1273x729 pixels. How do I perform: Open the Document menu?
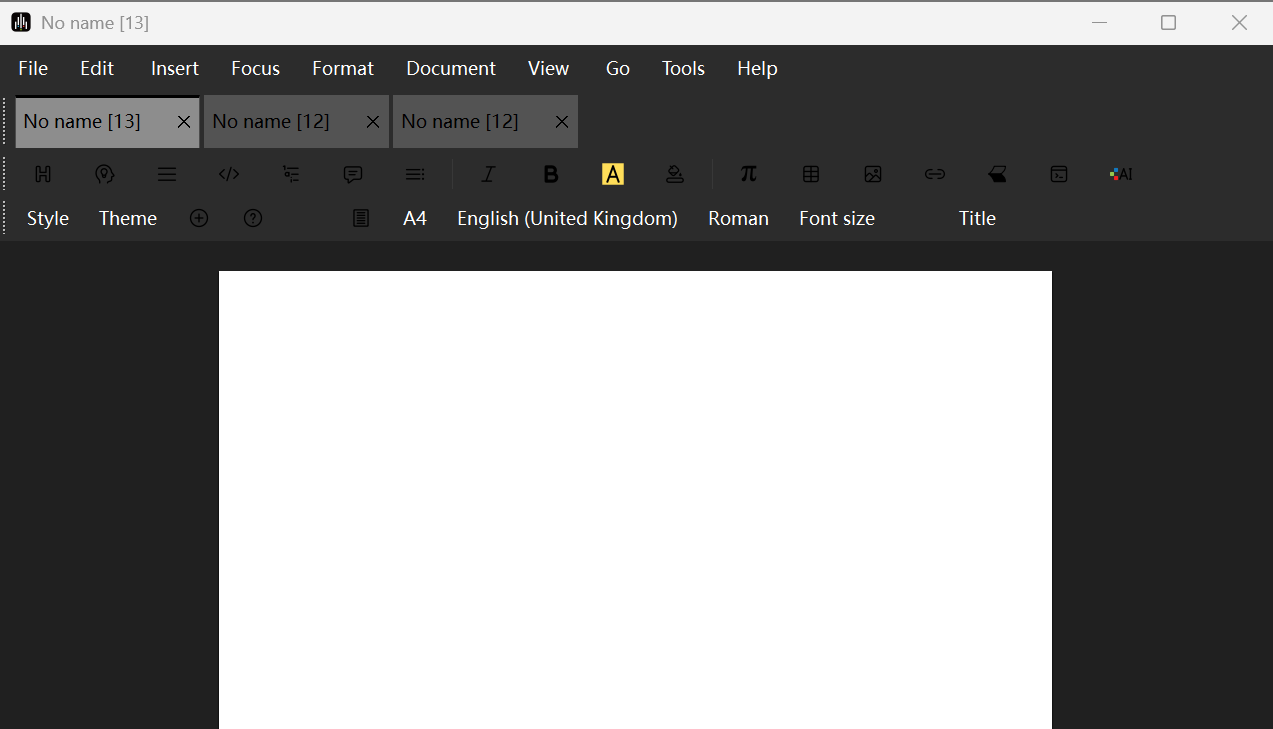451,68
